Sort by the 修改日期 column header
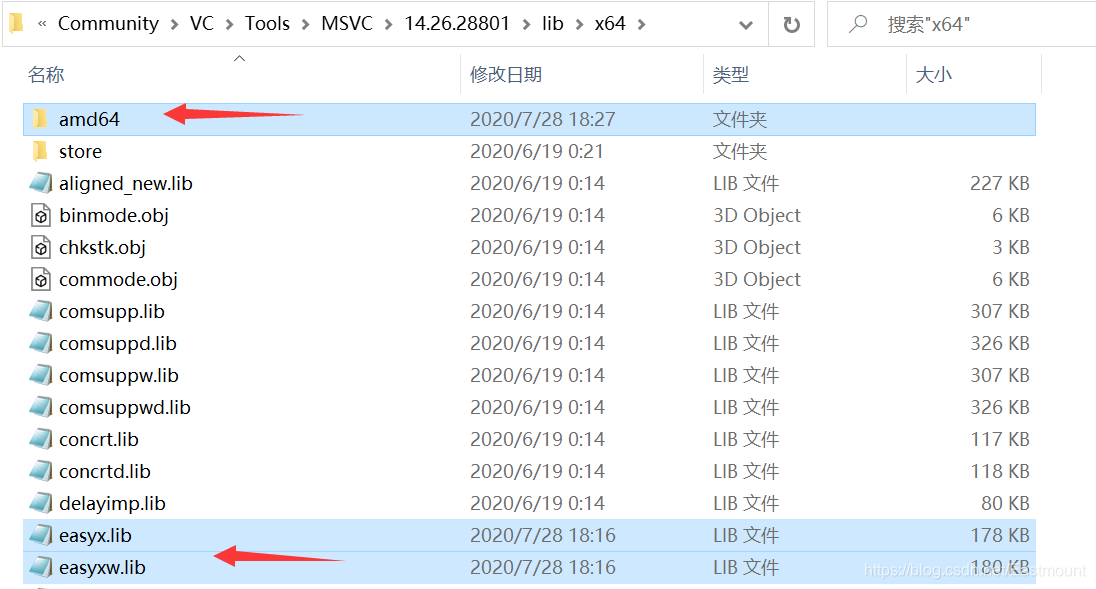1096x589 pixels. [506, 75]
